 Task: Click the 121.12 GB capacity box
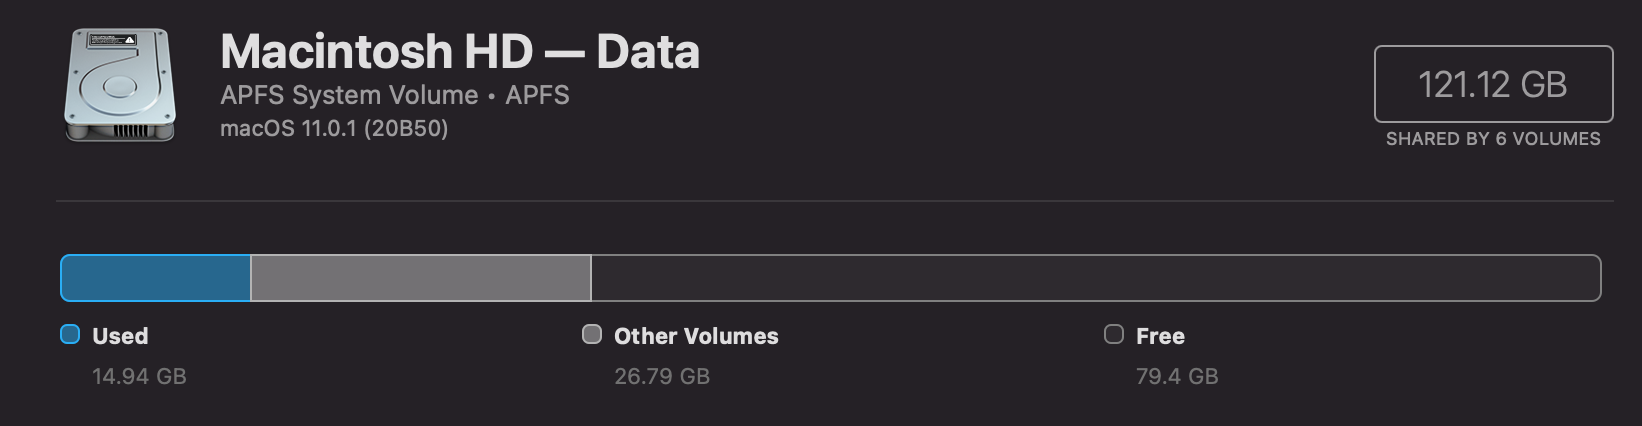click(1493, 84)
